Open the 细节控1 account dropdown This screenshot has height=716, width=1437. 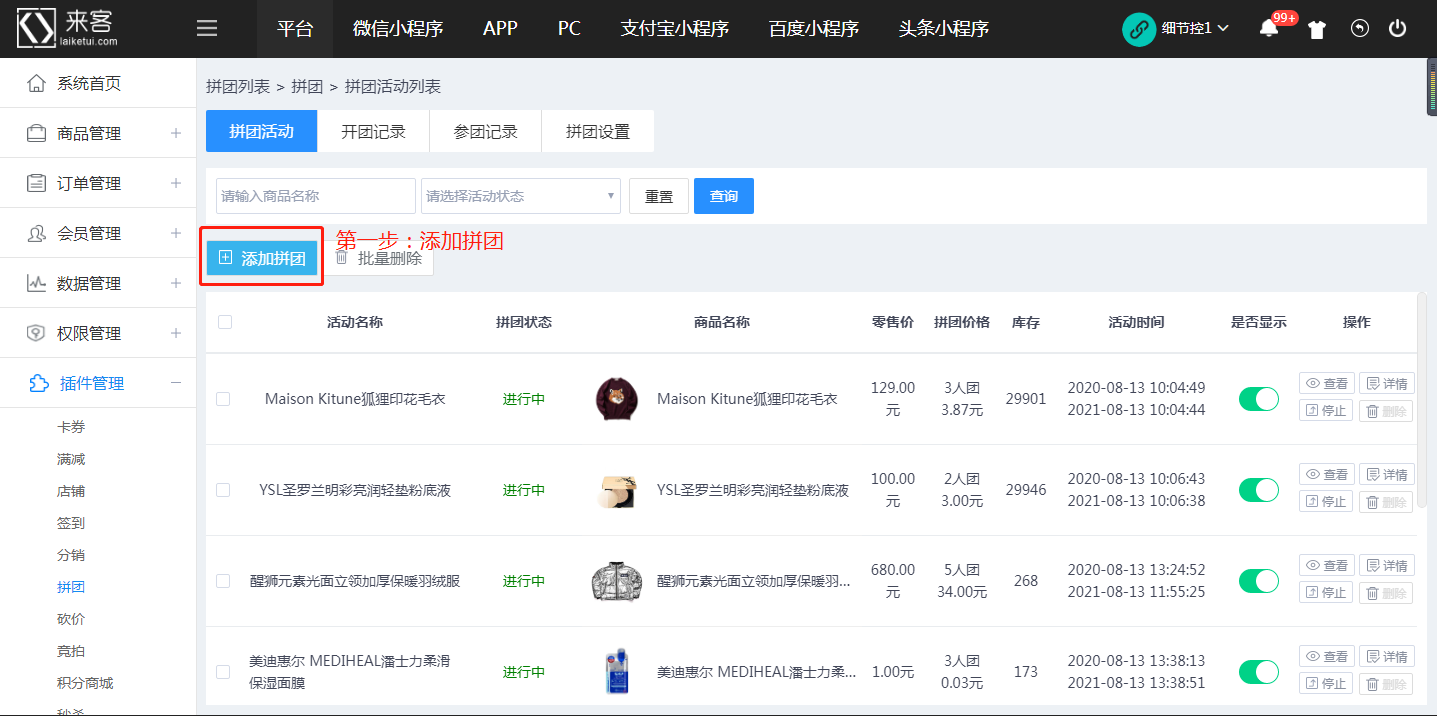pos(1195,29)
